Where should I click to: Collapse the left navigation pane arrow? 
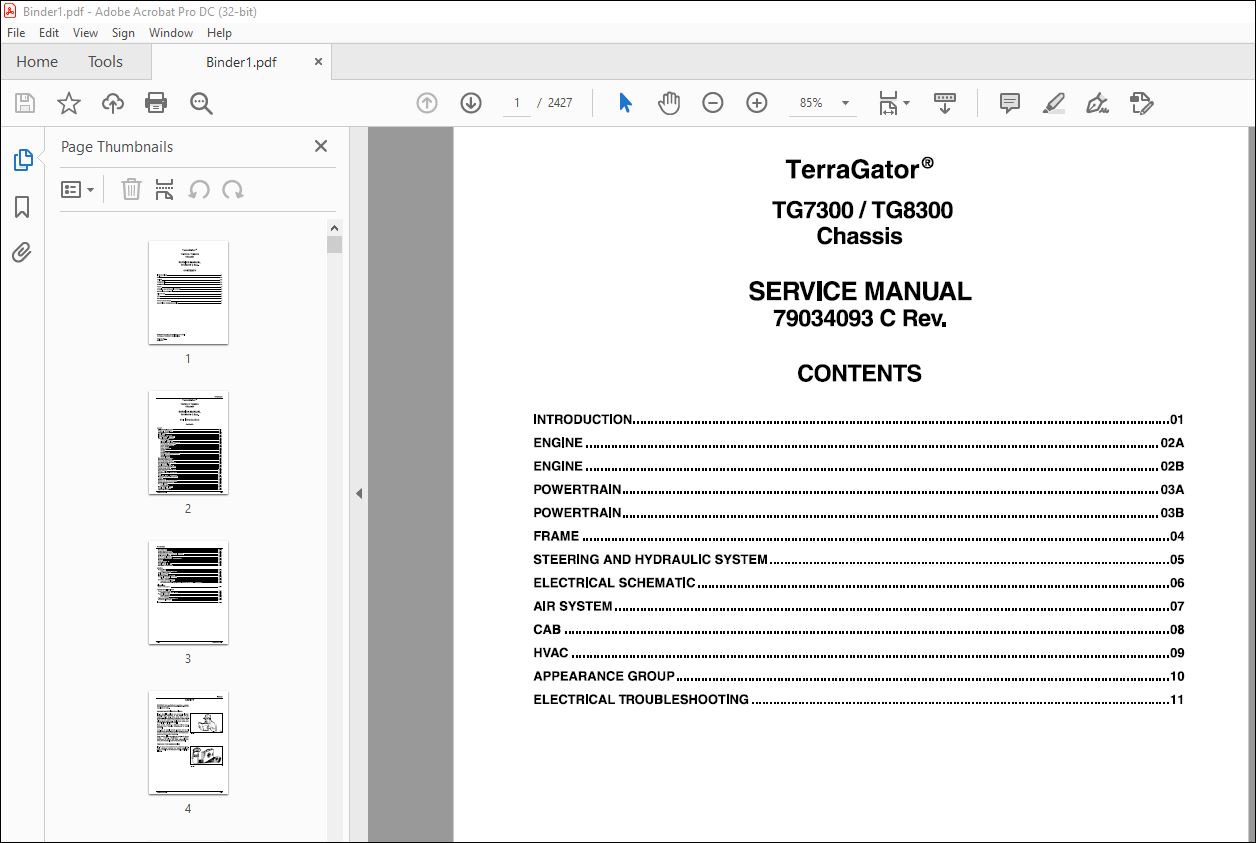pyautogui.click(x=359, y=493)
